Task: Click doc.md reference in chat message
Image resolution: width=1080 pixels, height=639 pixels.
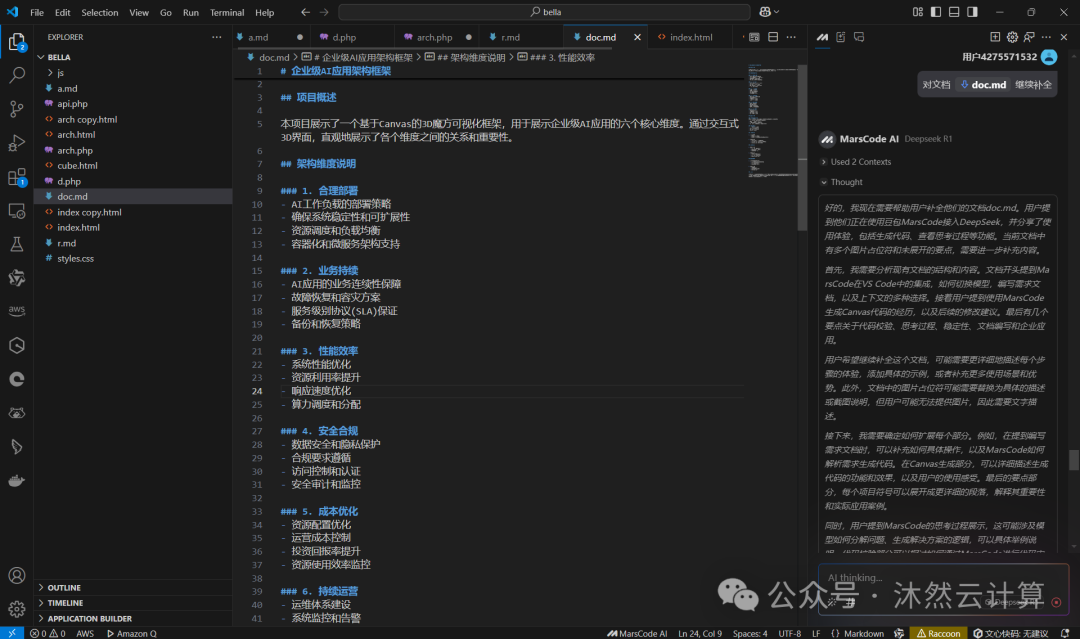Action: point(983,85)
